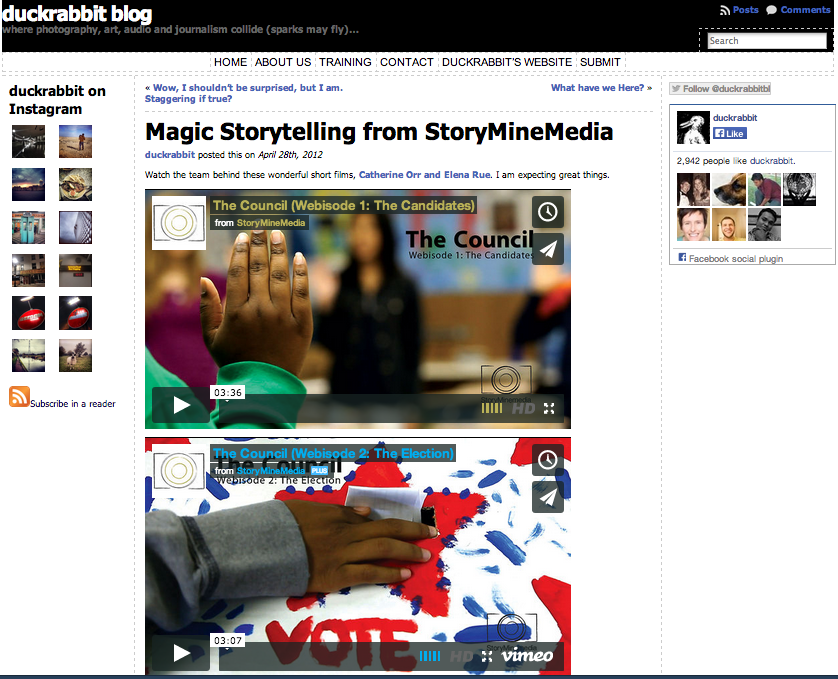Screen dimensions: 838x679
Task: Click Subscribe in a reader link
Action: pos(73,404)
